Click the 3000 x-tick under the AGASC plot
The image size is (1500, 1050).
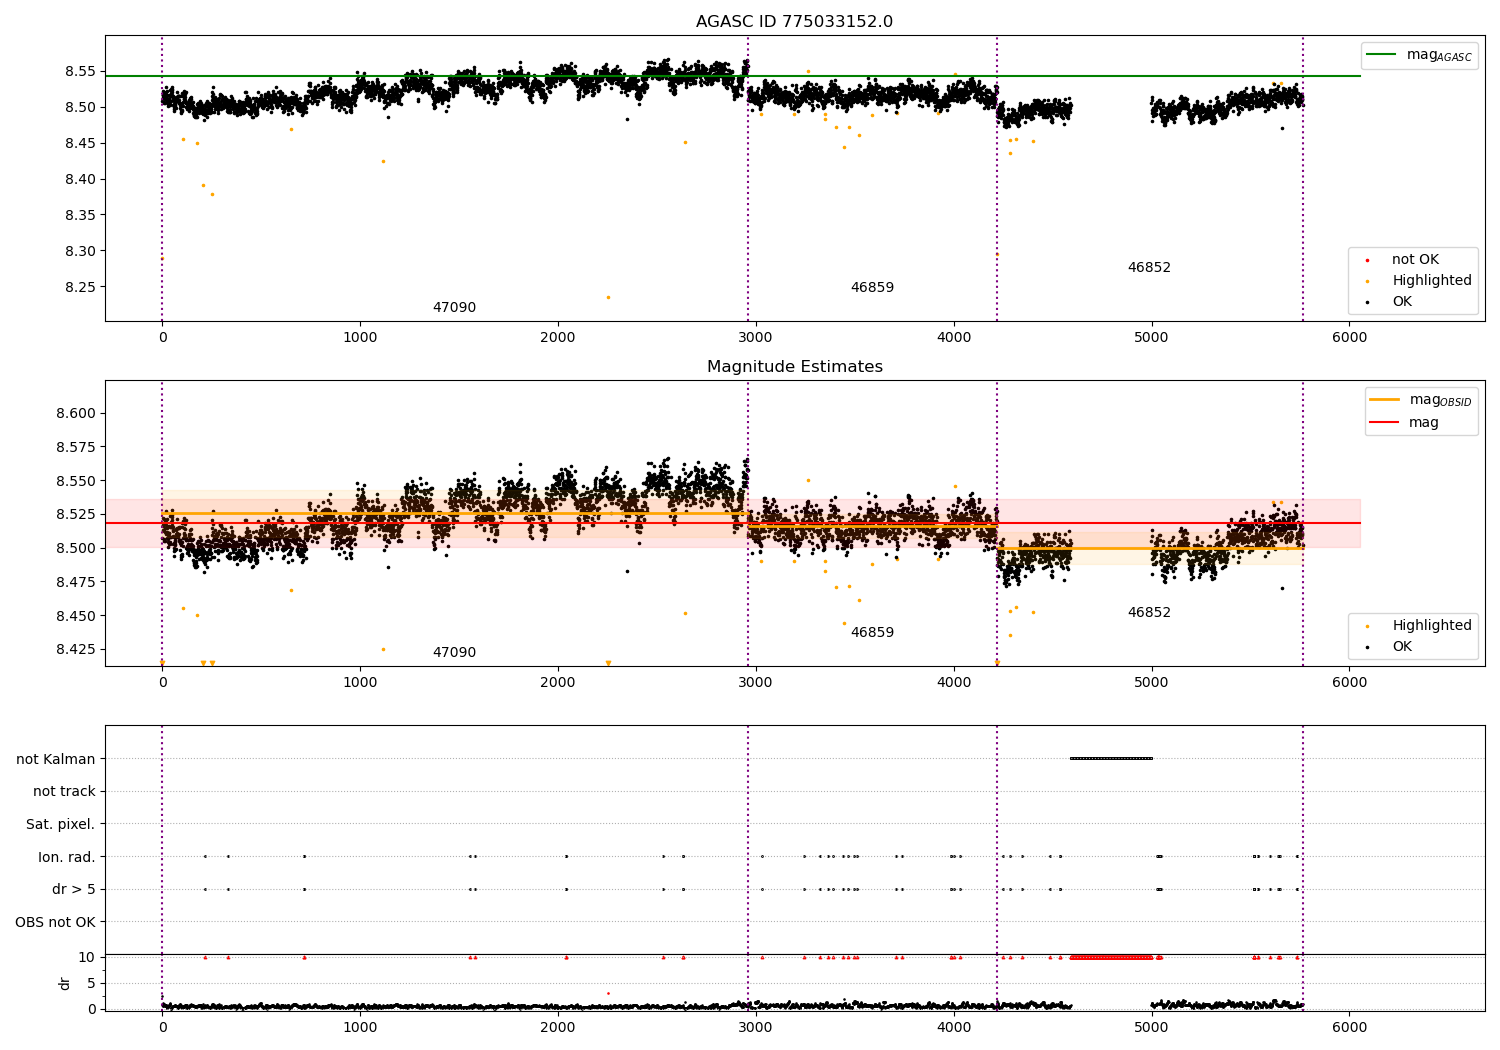(x=755, y=338)
